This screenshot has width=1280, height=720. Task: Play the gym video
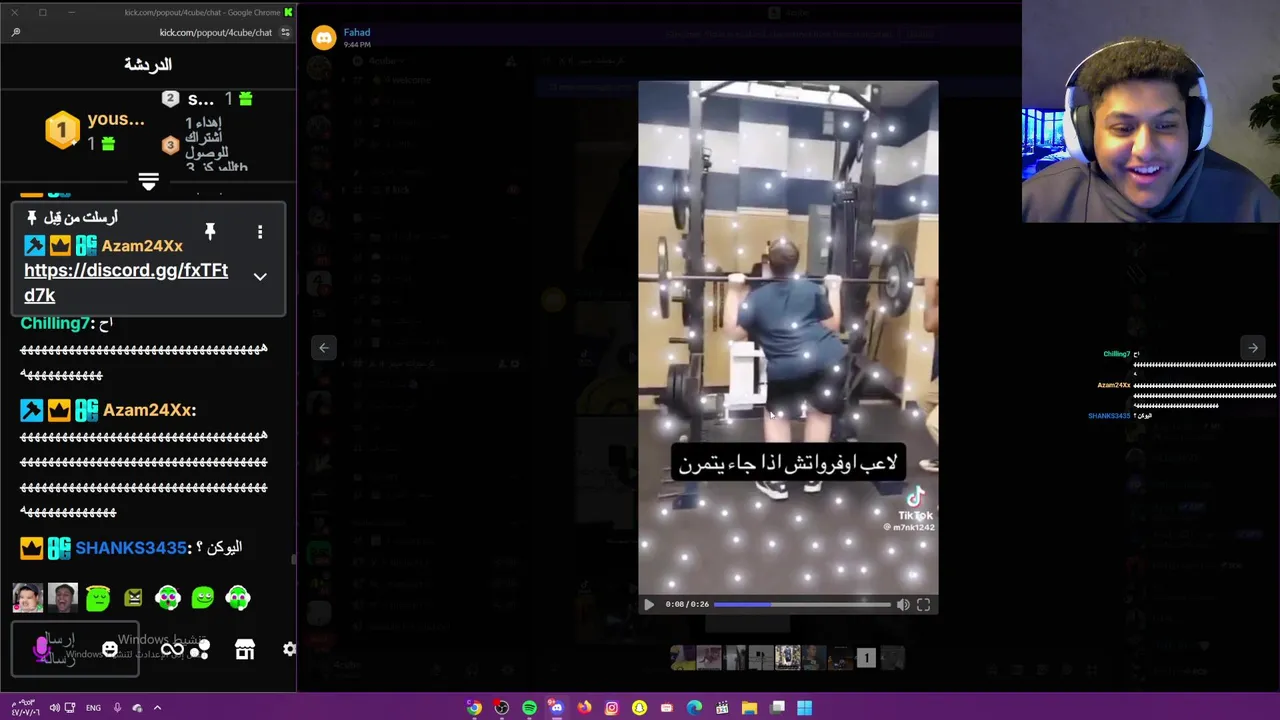[648, 604]
